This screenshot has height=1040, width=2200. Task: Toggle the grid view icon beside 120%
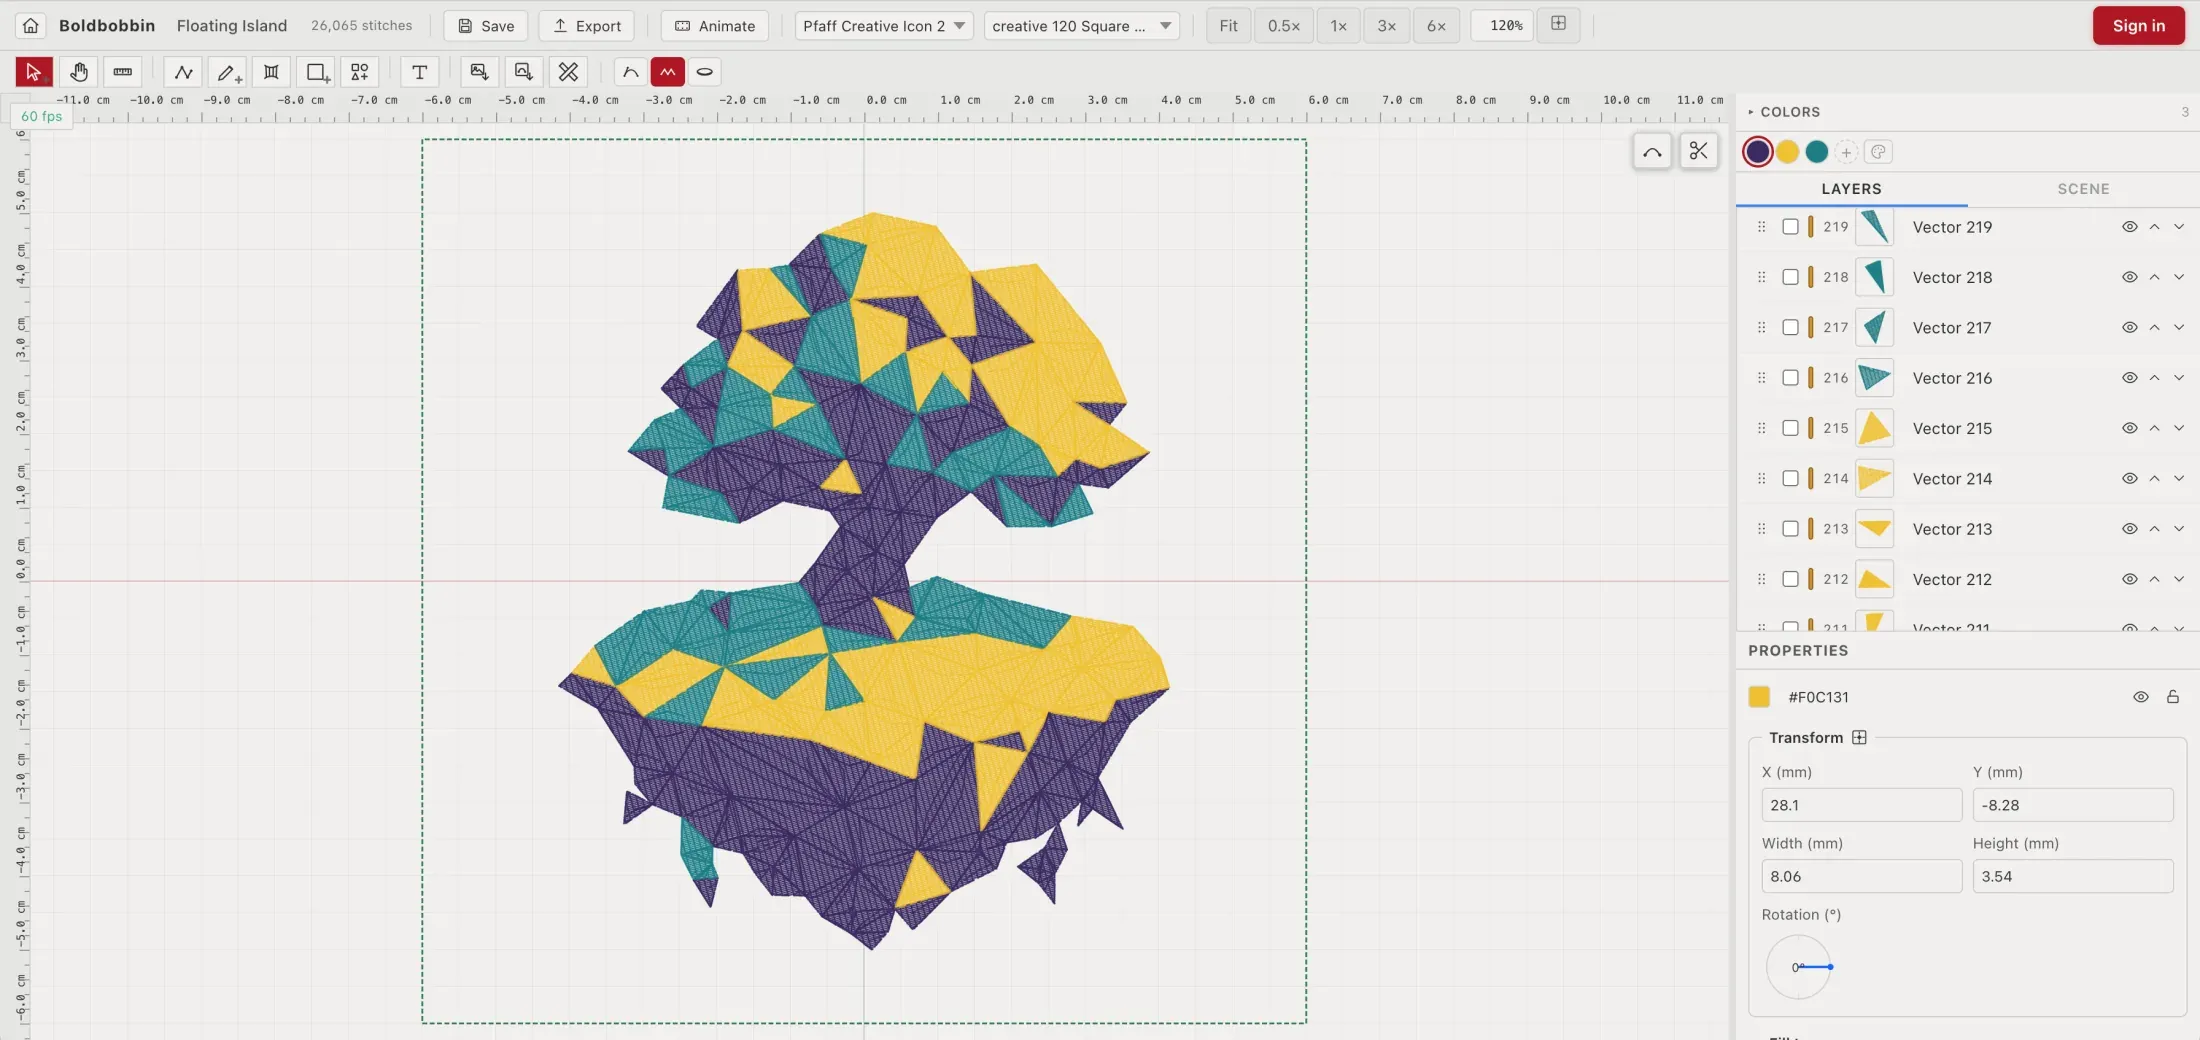tap(1559, 24)
